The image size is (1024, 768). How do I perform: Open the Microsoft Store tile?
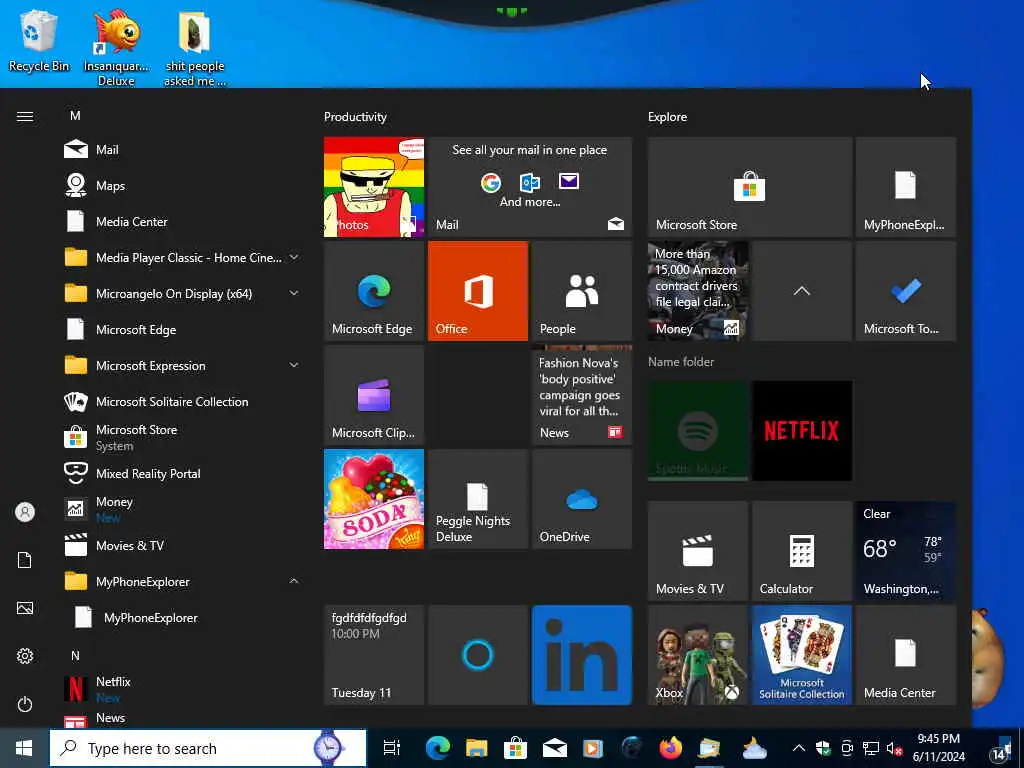coord(750,187)
